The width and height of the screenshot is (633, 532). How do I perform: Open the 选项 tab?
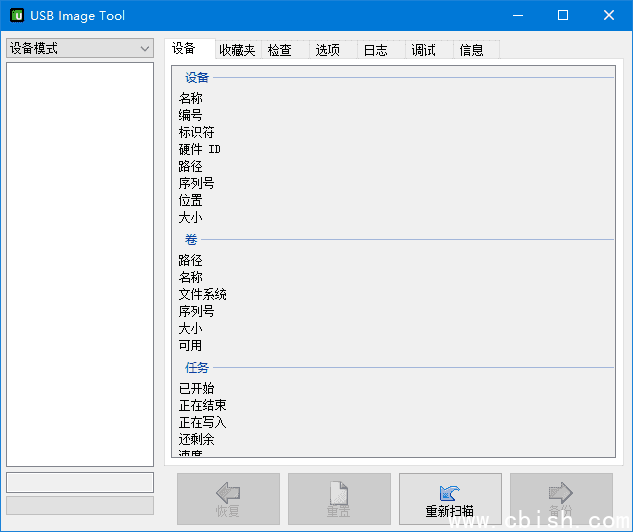333,50
